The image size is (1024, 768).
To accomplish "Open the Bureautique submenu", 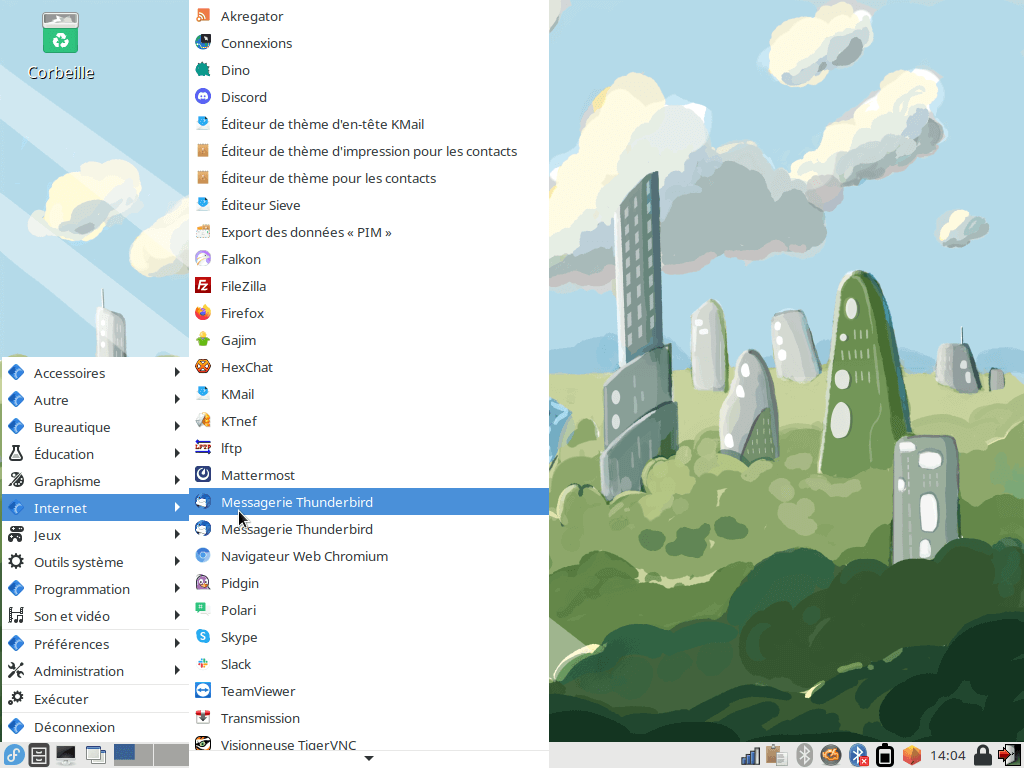I will point(95,427).
